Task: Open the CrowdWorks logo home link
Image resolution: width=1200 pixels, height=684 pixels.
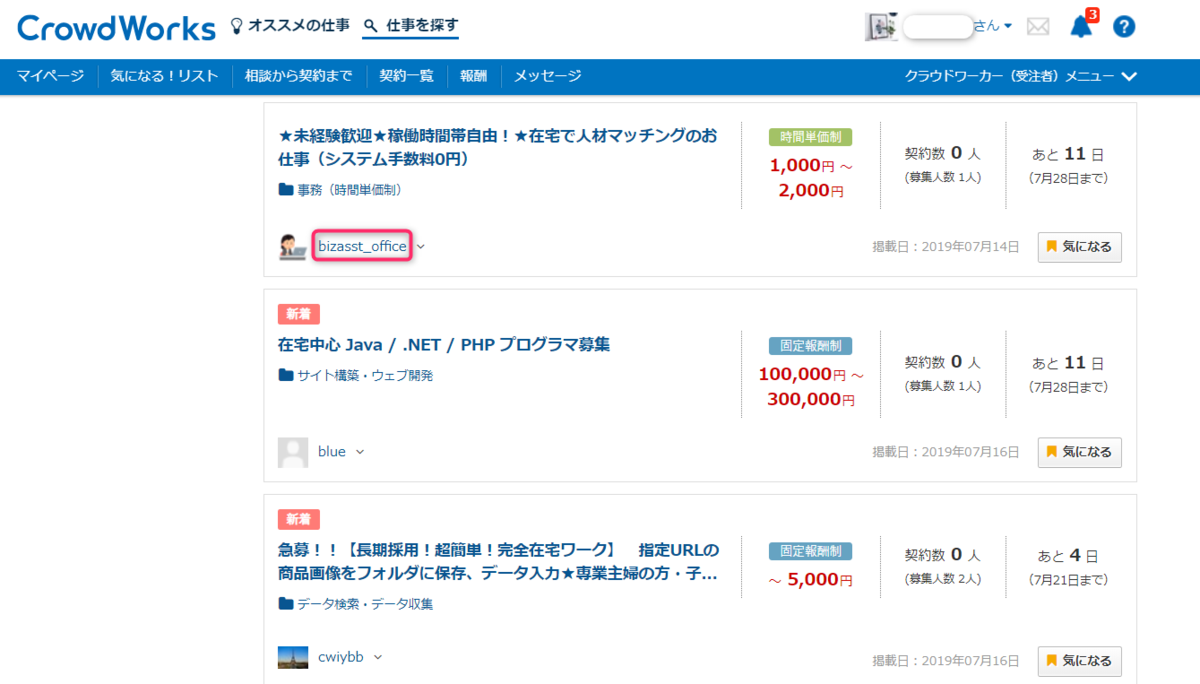Action: point(116,27)
